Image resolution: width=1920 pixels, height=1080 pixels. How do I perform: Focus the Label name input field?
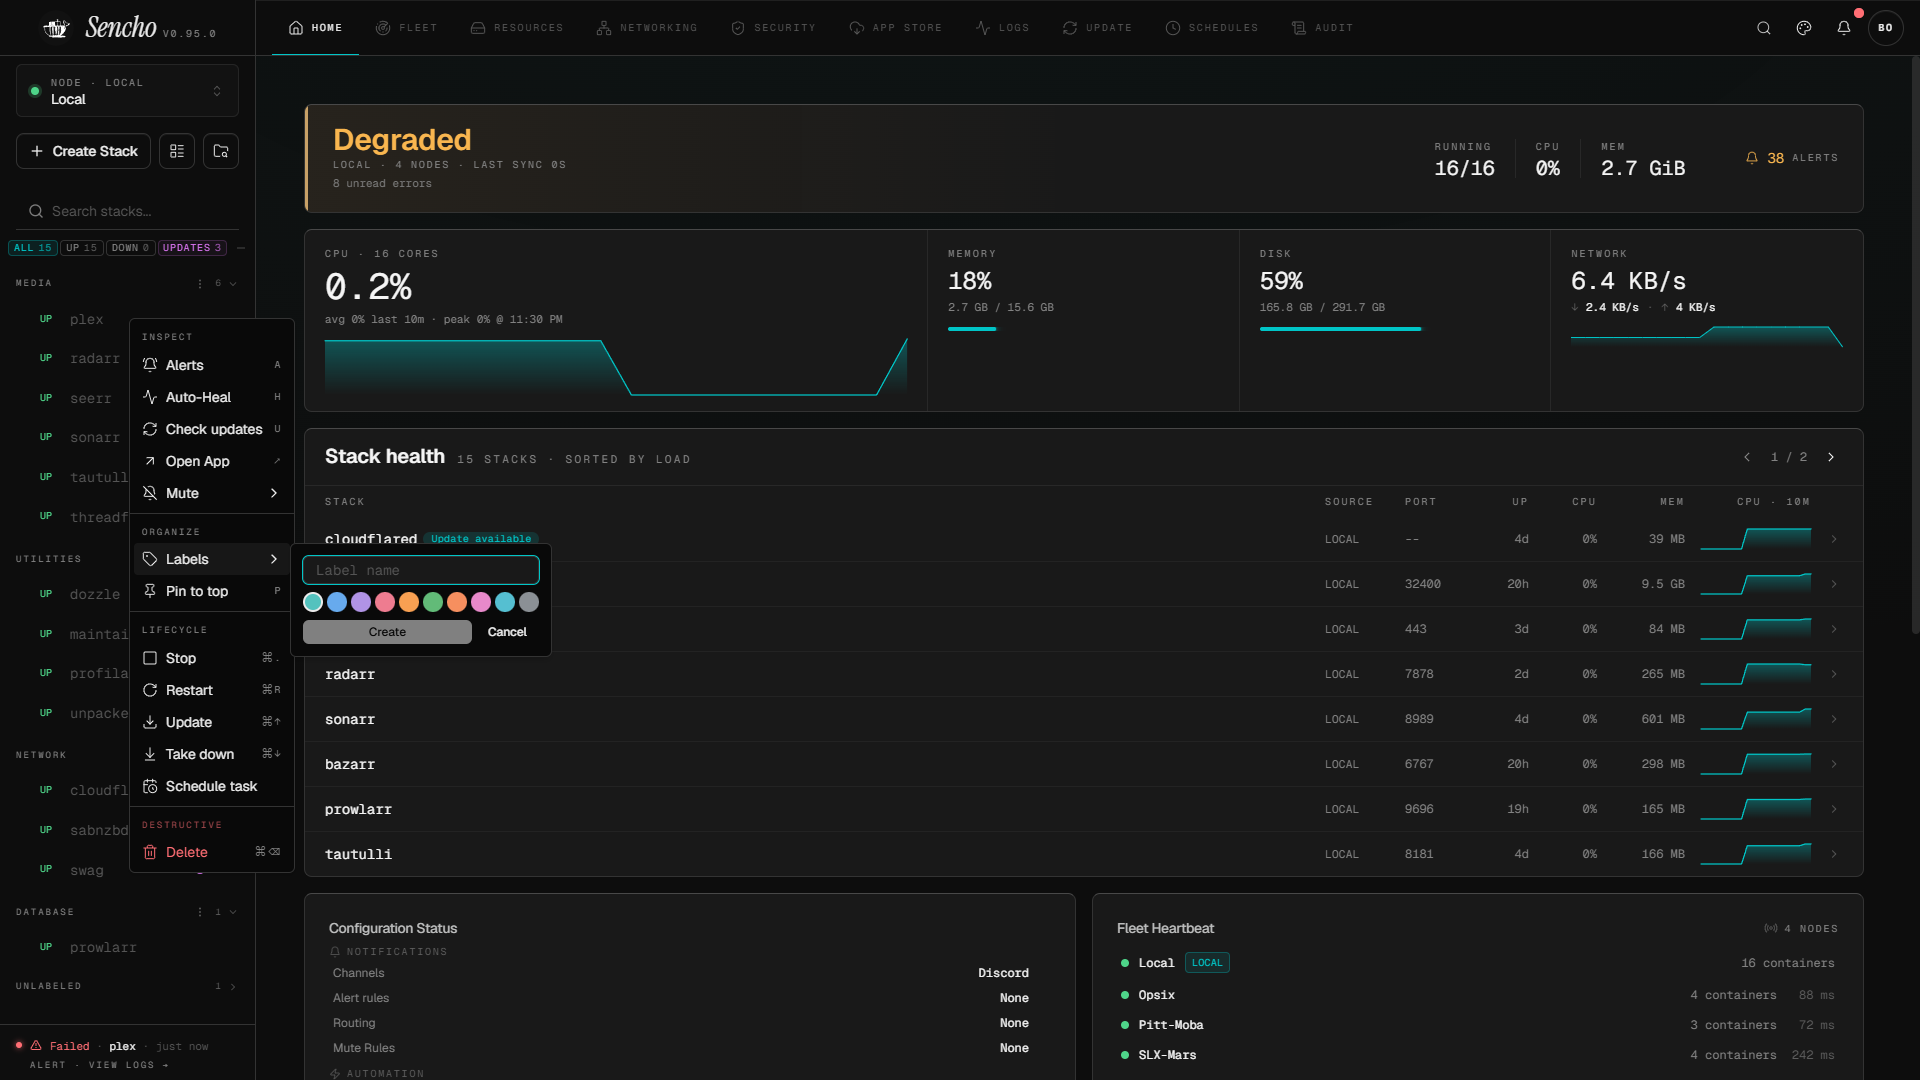click(x=421, y=570)
